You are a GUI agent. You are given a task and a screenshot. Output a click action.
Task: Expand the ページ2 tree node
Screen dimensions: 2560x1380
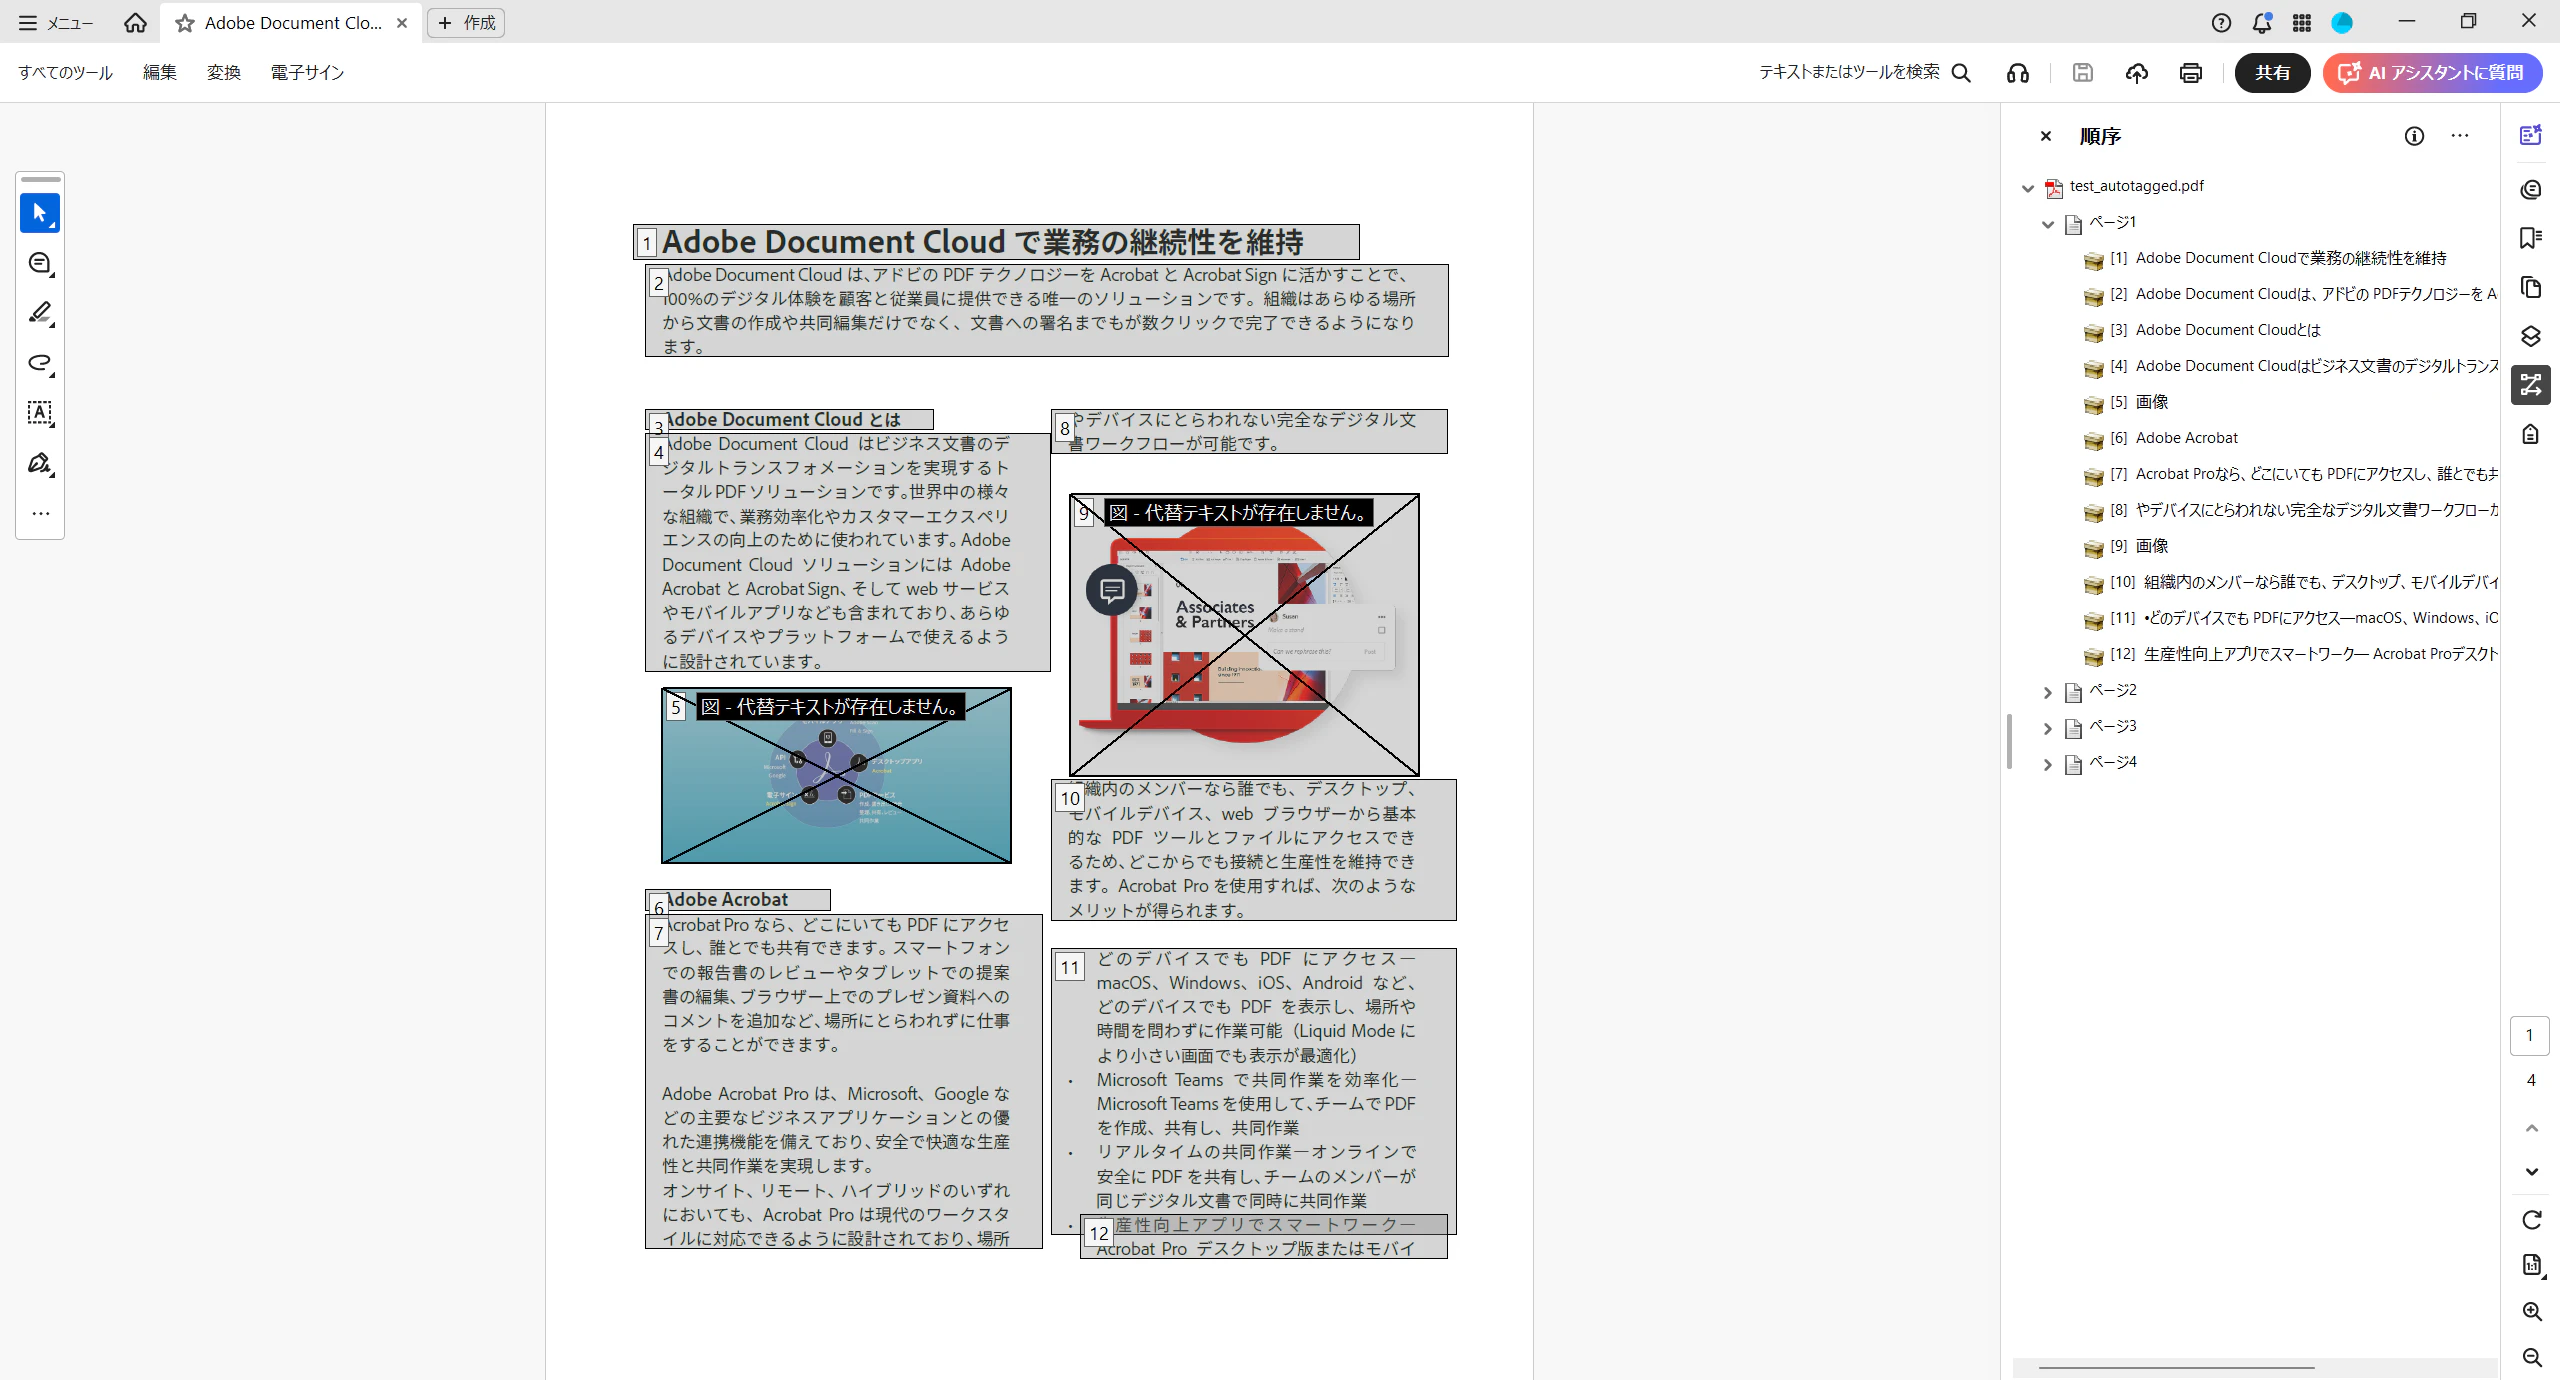click(x=2047, y=692)
